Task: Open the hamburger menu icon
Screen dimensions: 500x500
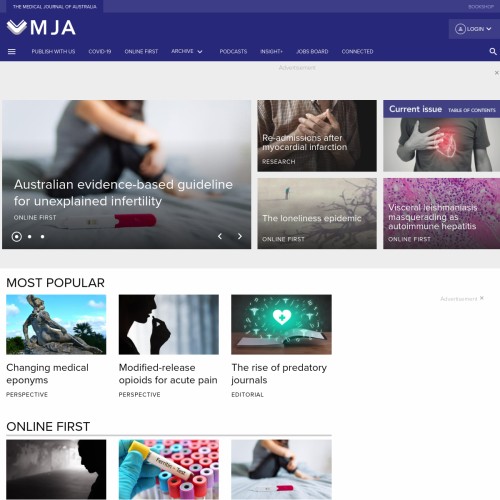Action: tap(12, 52)
